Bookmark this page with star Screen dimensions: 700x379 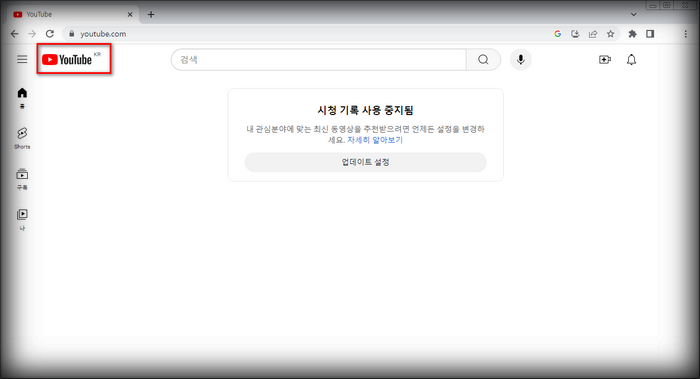(610, 34)
